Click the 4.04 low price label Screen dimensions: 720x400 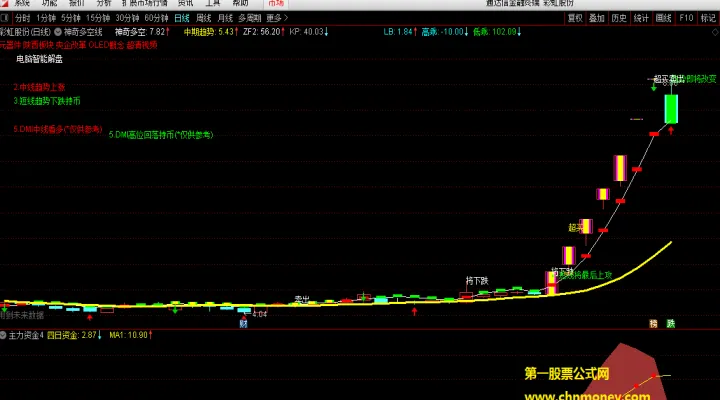point(259,314)
